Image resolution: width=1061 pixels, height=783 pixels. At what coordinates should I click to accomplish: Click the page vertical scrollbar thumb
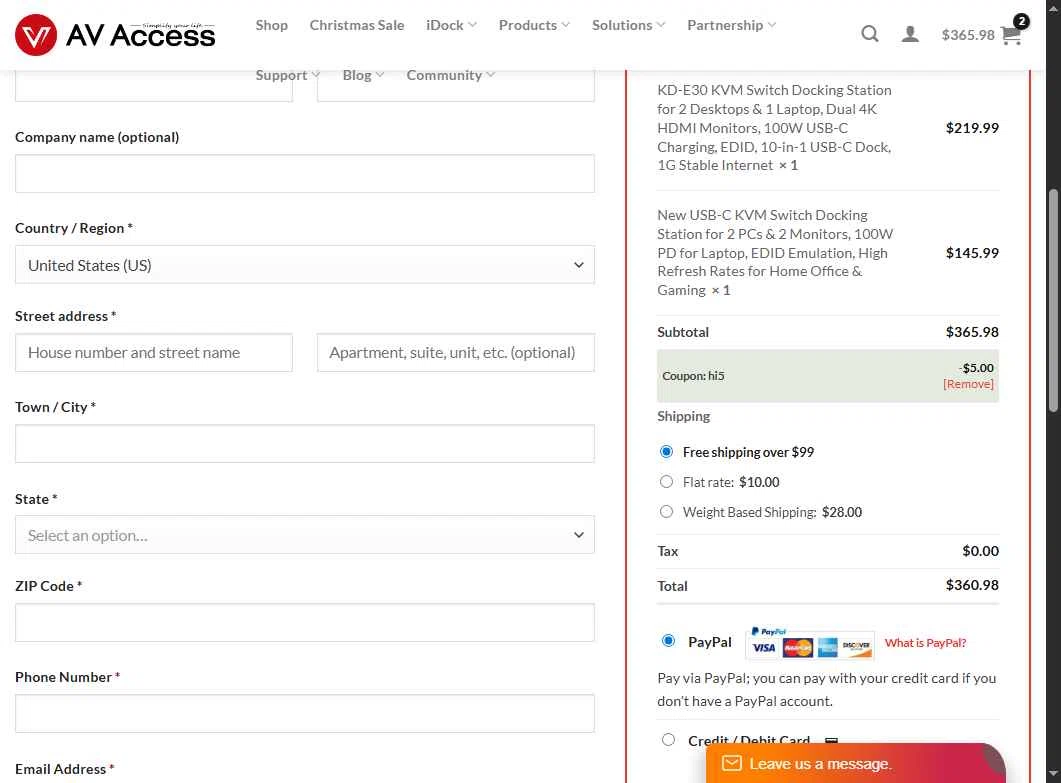point(1053,300)
